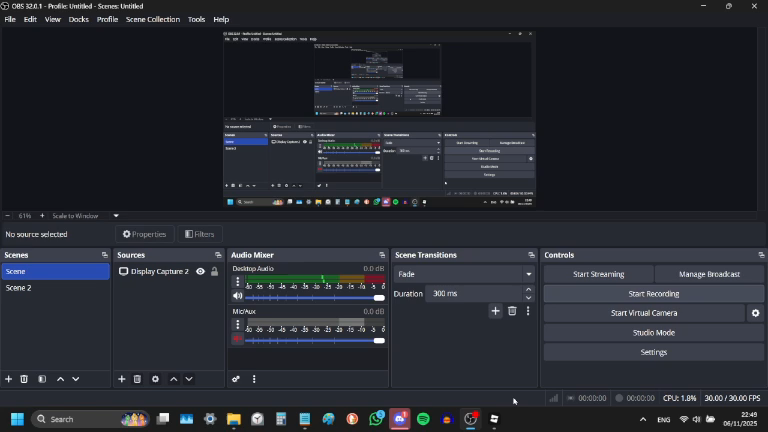768x432 pixels.
Task: Click the Mic/Aux volume slider
Action: (315, 340)
